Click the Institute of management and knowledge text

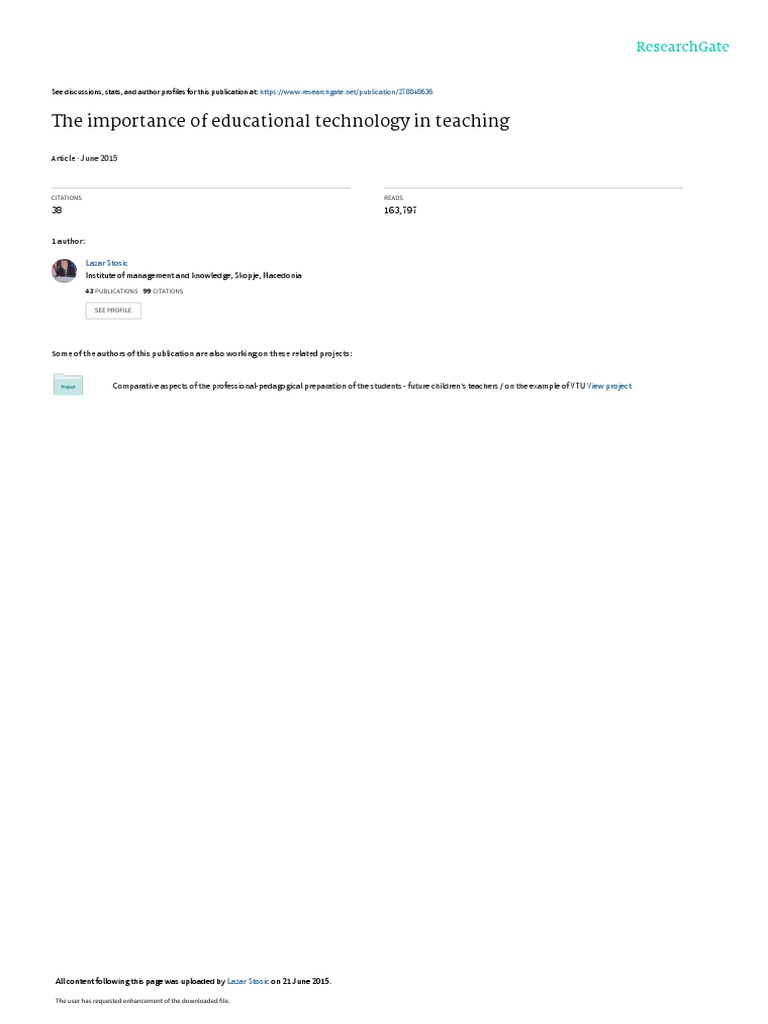pos(193,276)
